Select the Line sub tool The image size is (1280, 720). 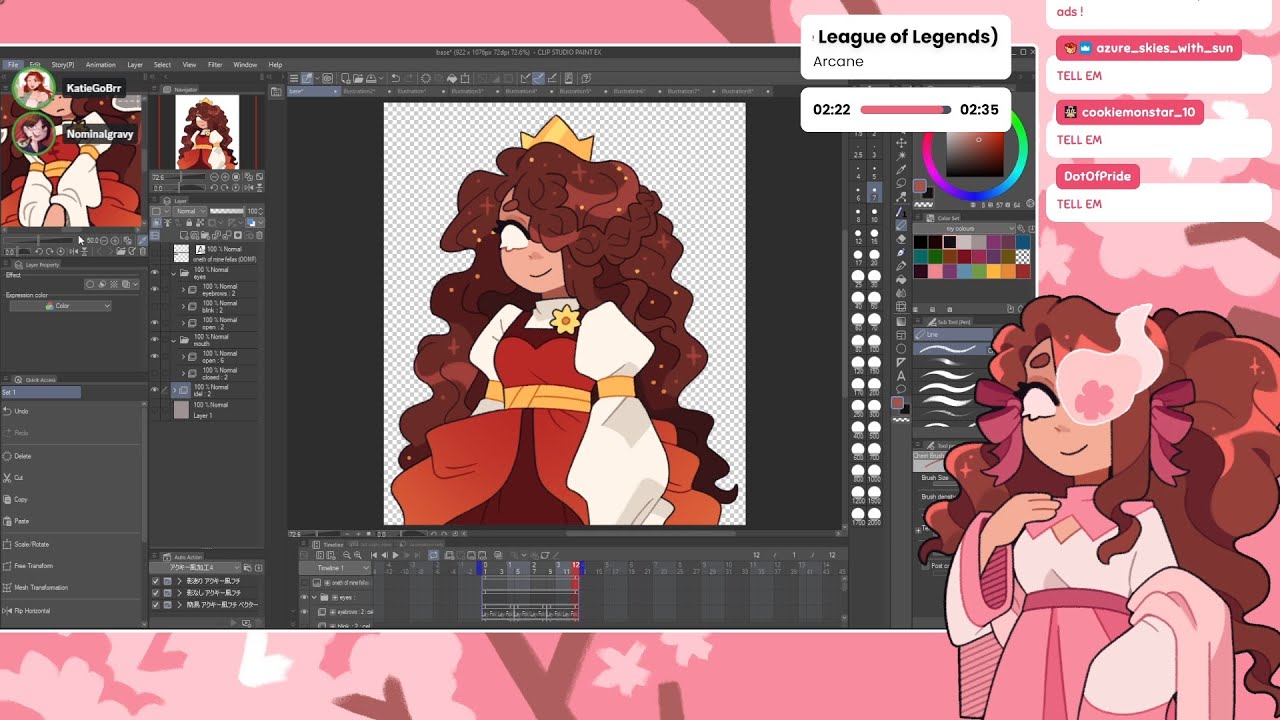(954, 334)
